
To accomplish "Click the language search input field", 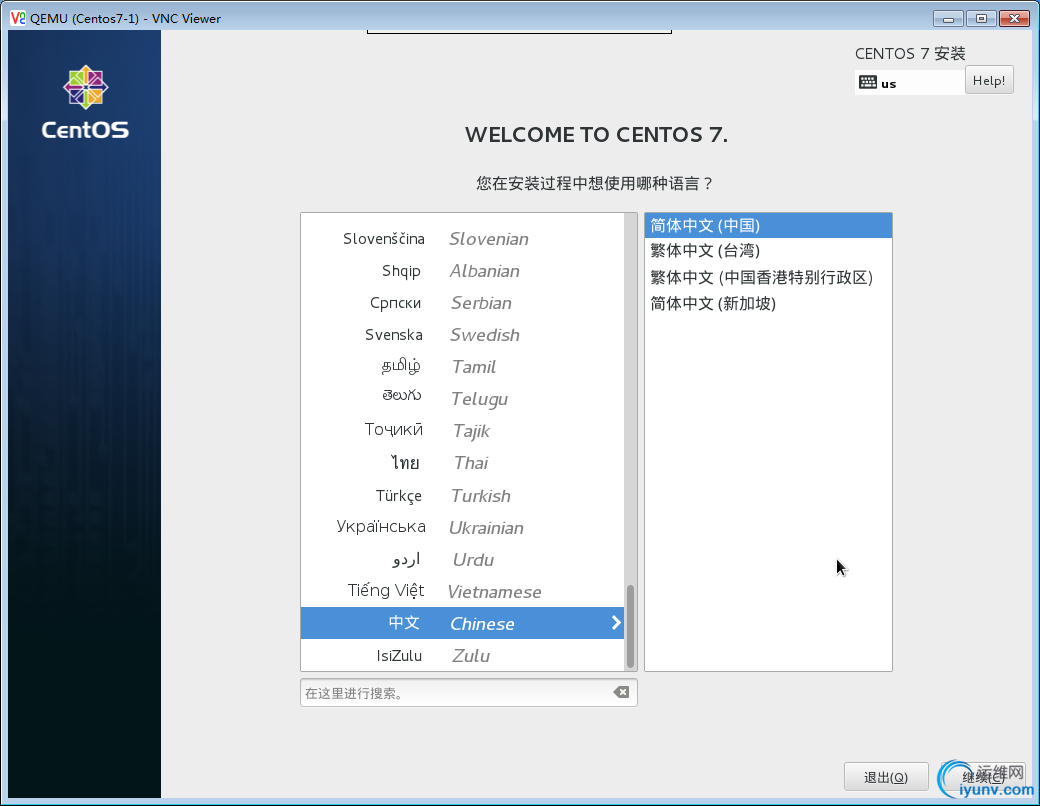I will pos(468,693).
